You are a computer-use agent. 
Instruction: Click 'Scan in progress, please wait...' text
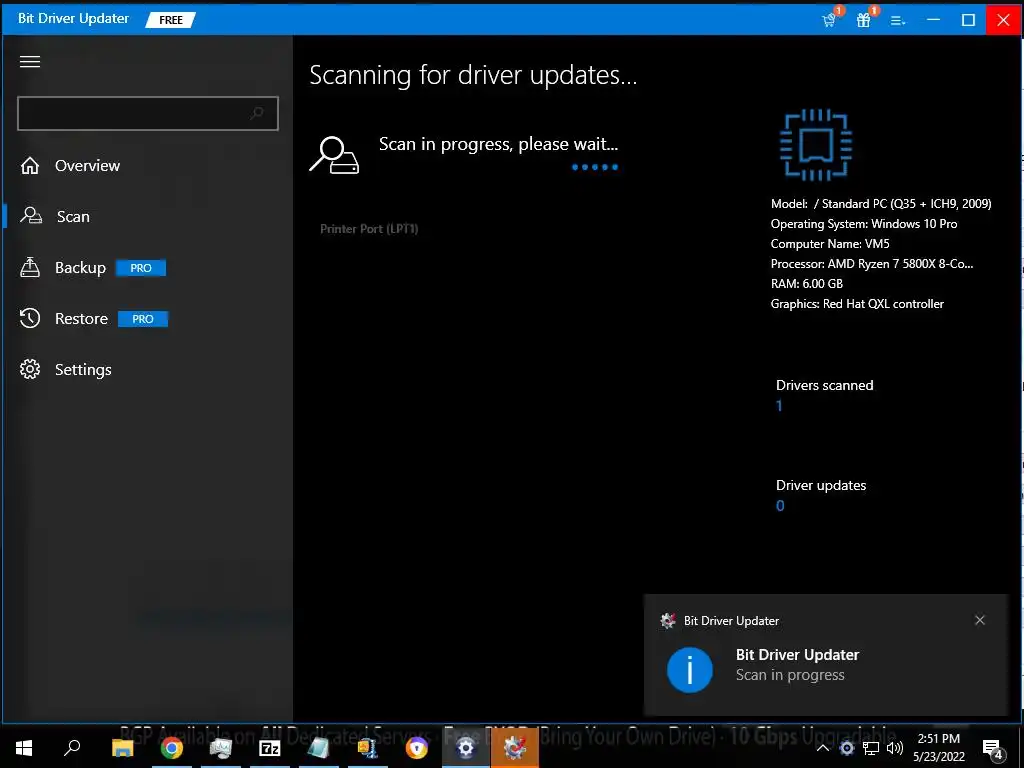pyautogui.click(x=498, y=144)
